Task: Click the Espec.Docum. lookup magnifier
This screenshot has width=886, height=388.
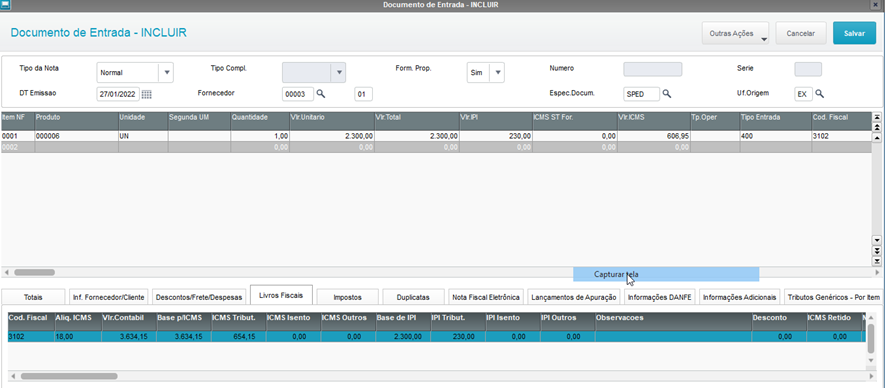Action: coord(667,94)
